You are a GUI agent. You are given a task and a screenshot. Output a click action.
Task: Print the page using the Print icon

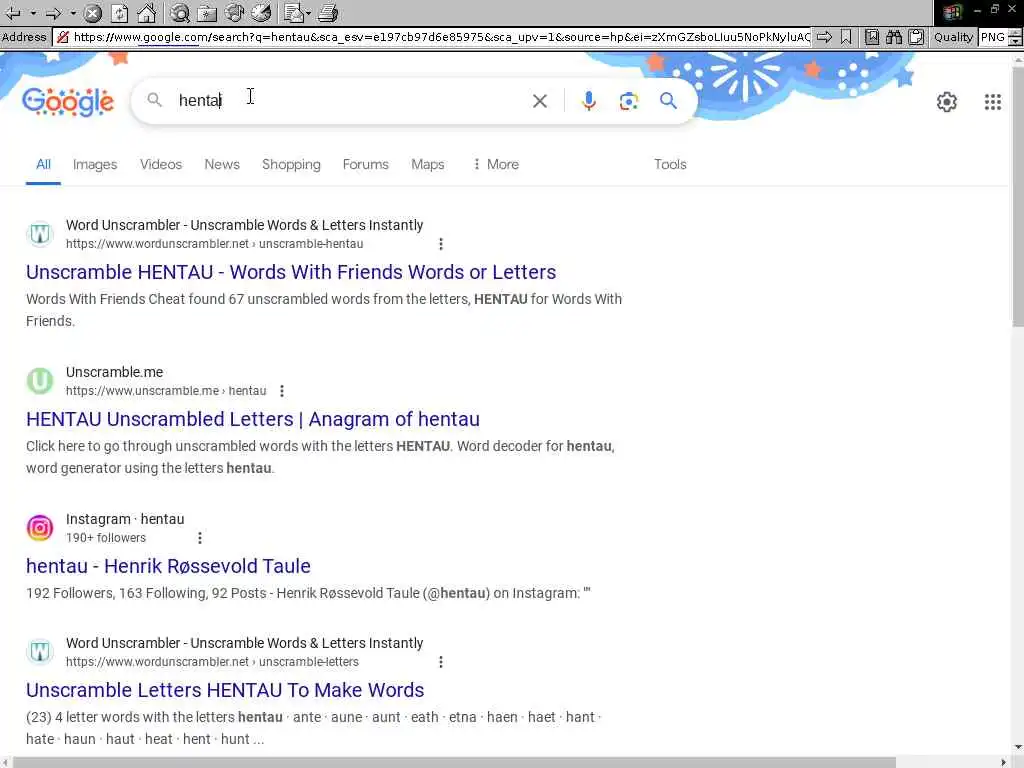tap(328, 12)
